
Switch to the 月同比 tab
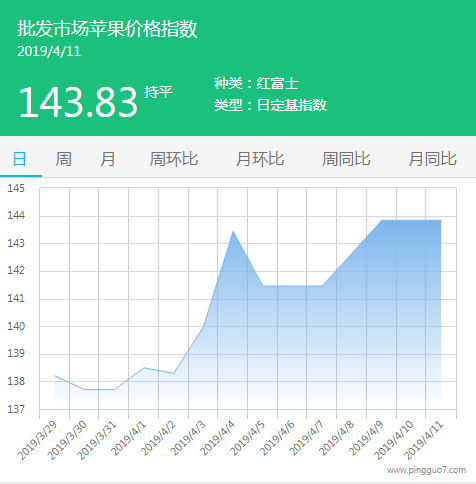coord(432,159)
